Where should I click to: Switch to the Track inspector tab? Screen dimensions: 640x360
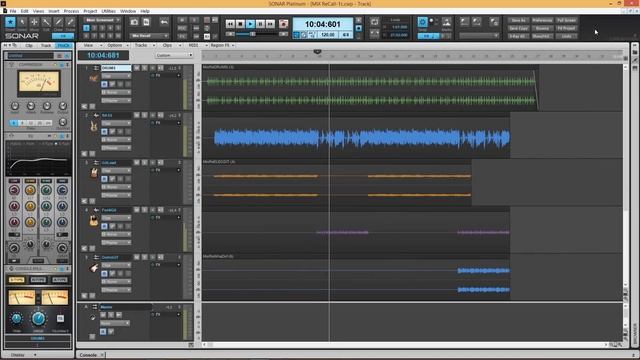pyautogui.click(x=46, y=46)
